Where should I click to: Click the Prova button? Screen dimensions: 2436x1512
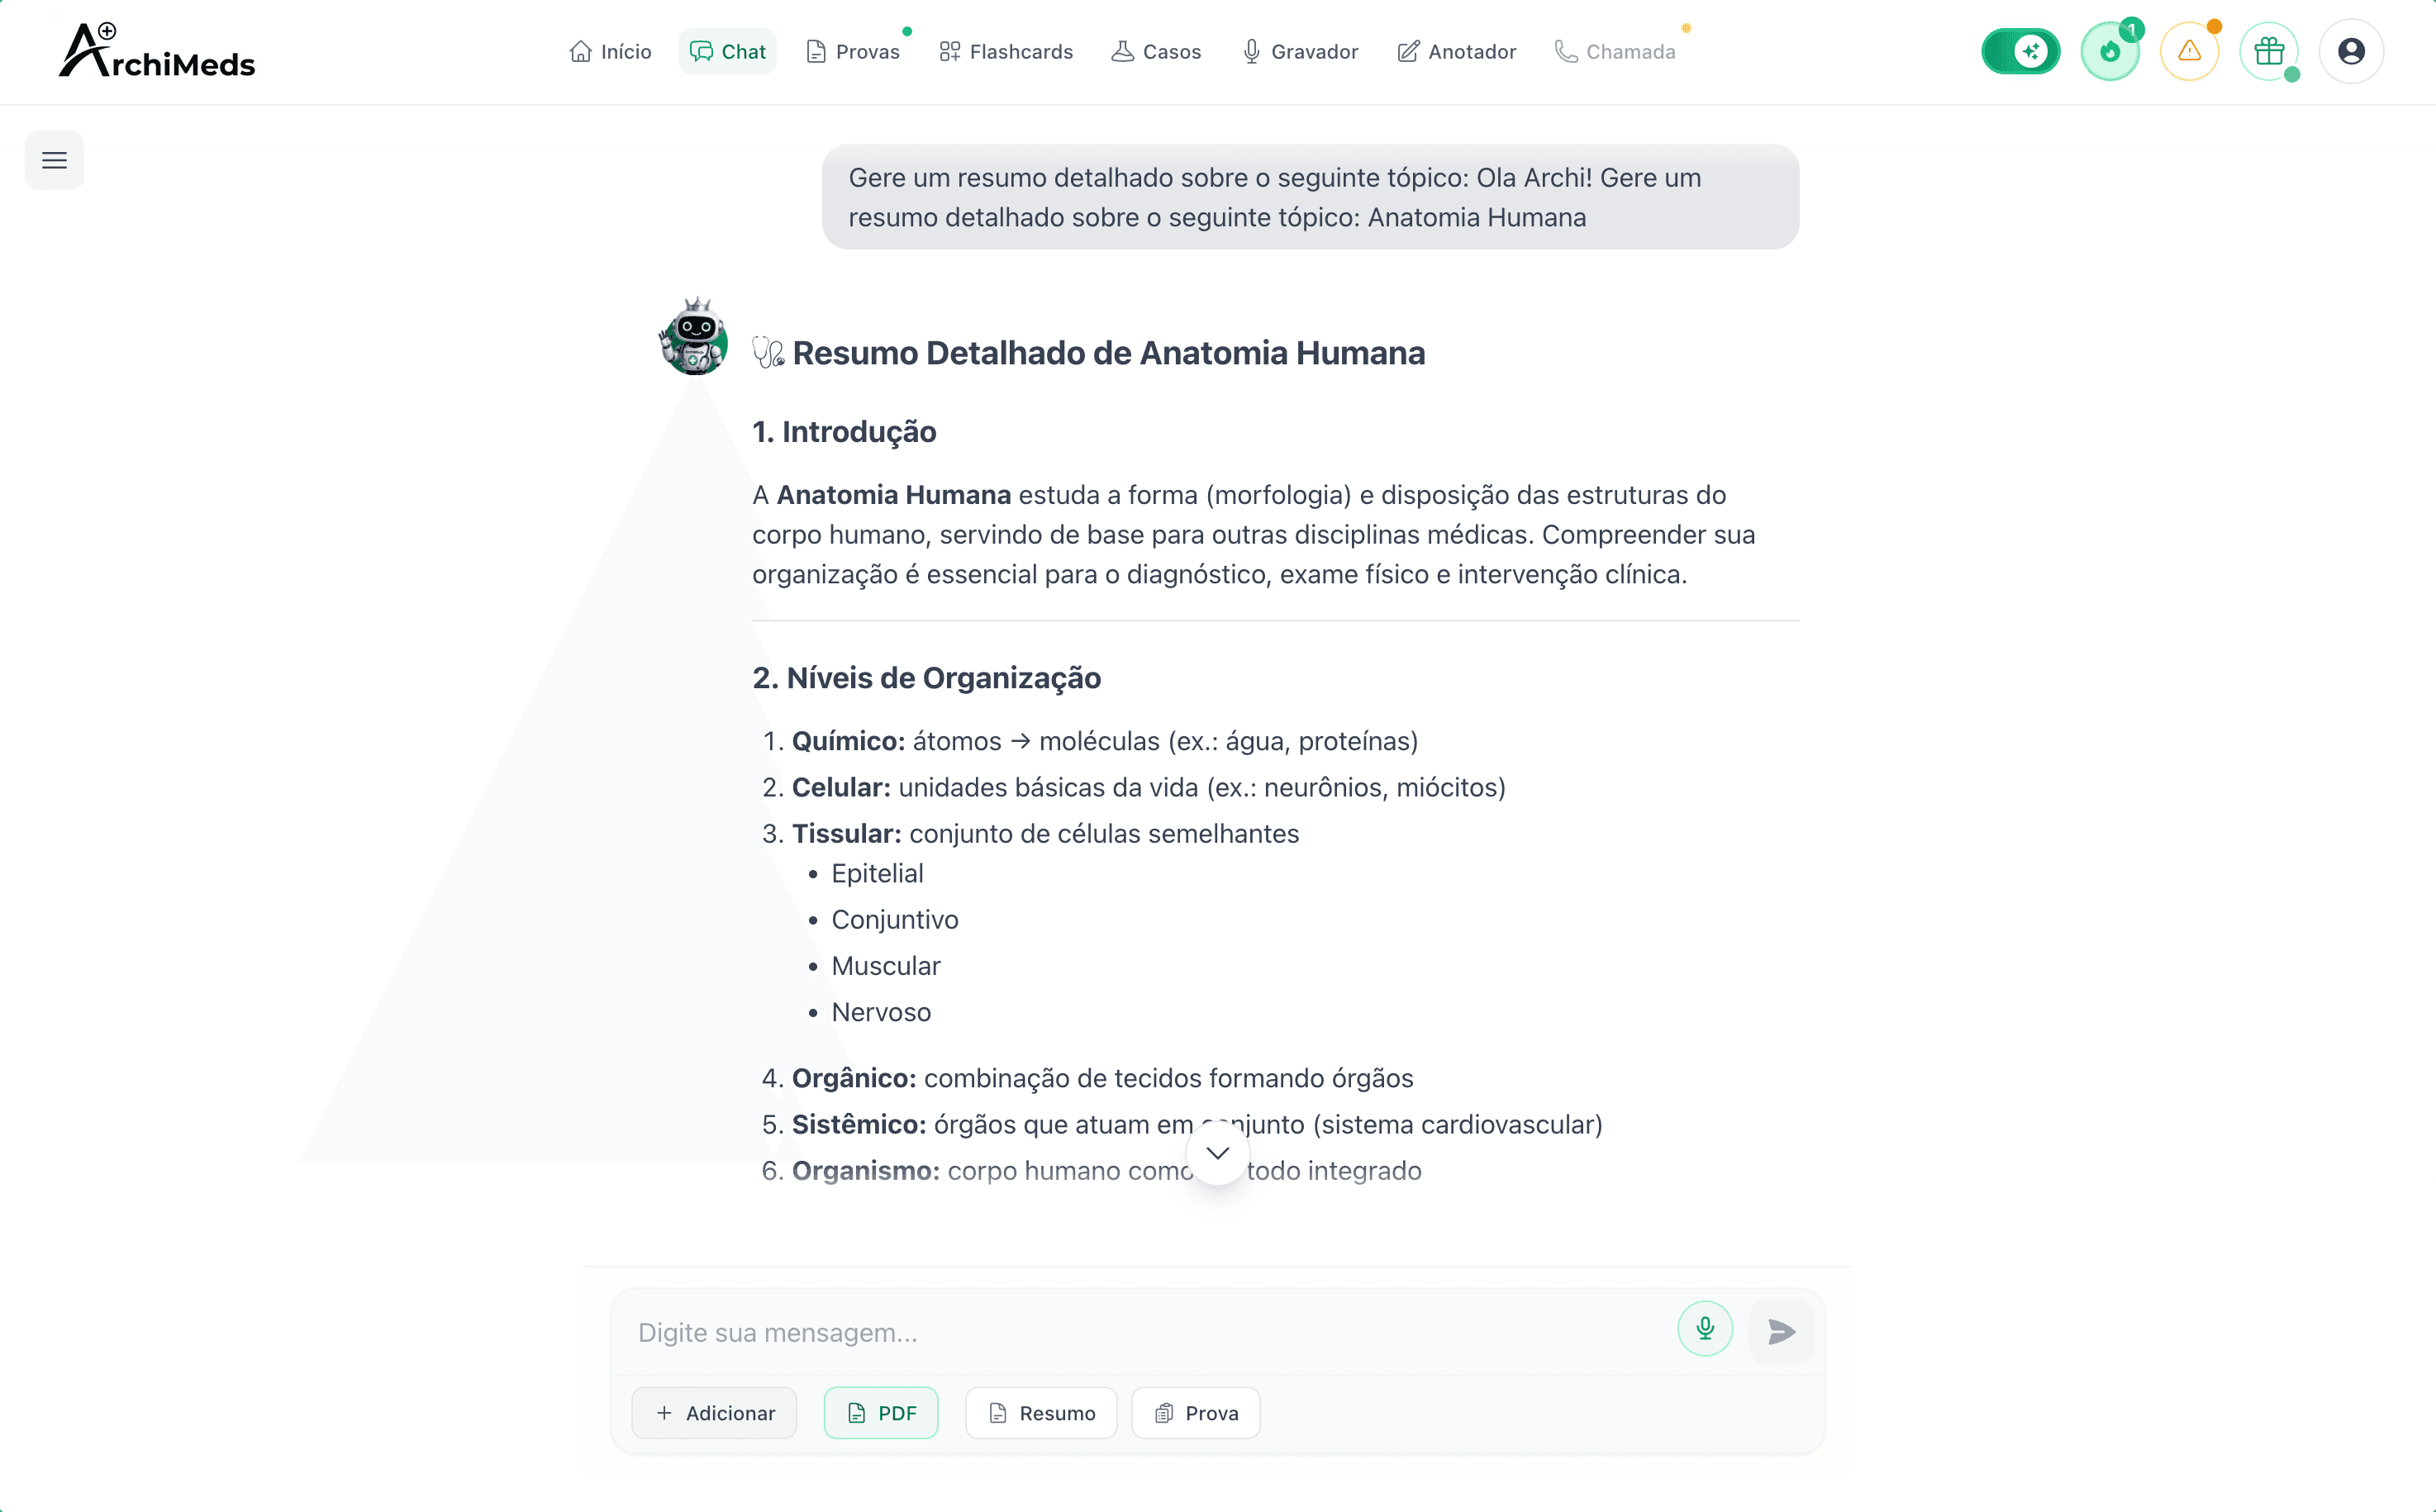[x=1196, y=1413]
